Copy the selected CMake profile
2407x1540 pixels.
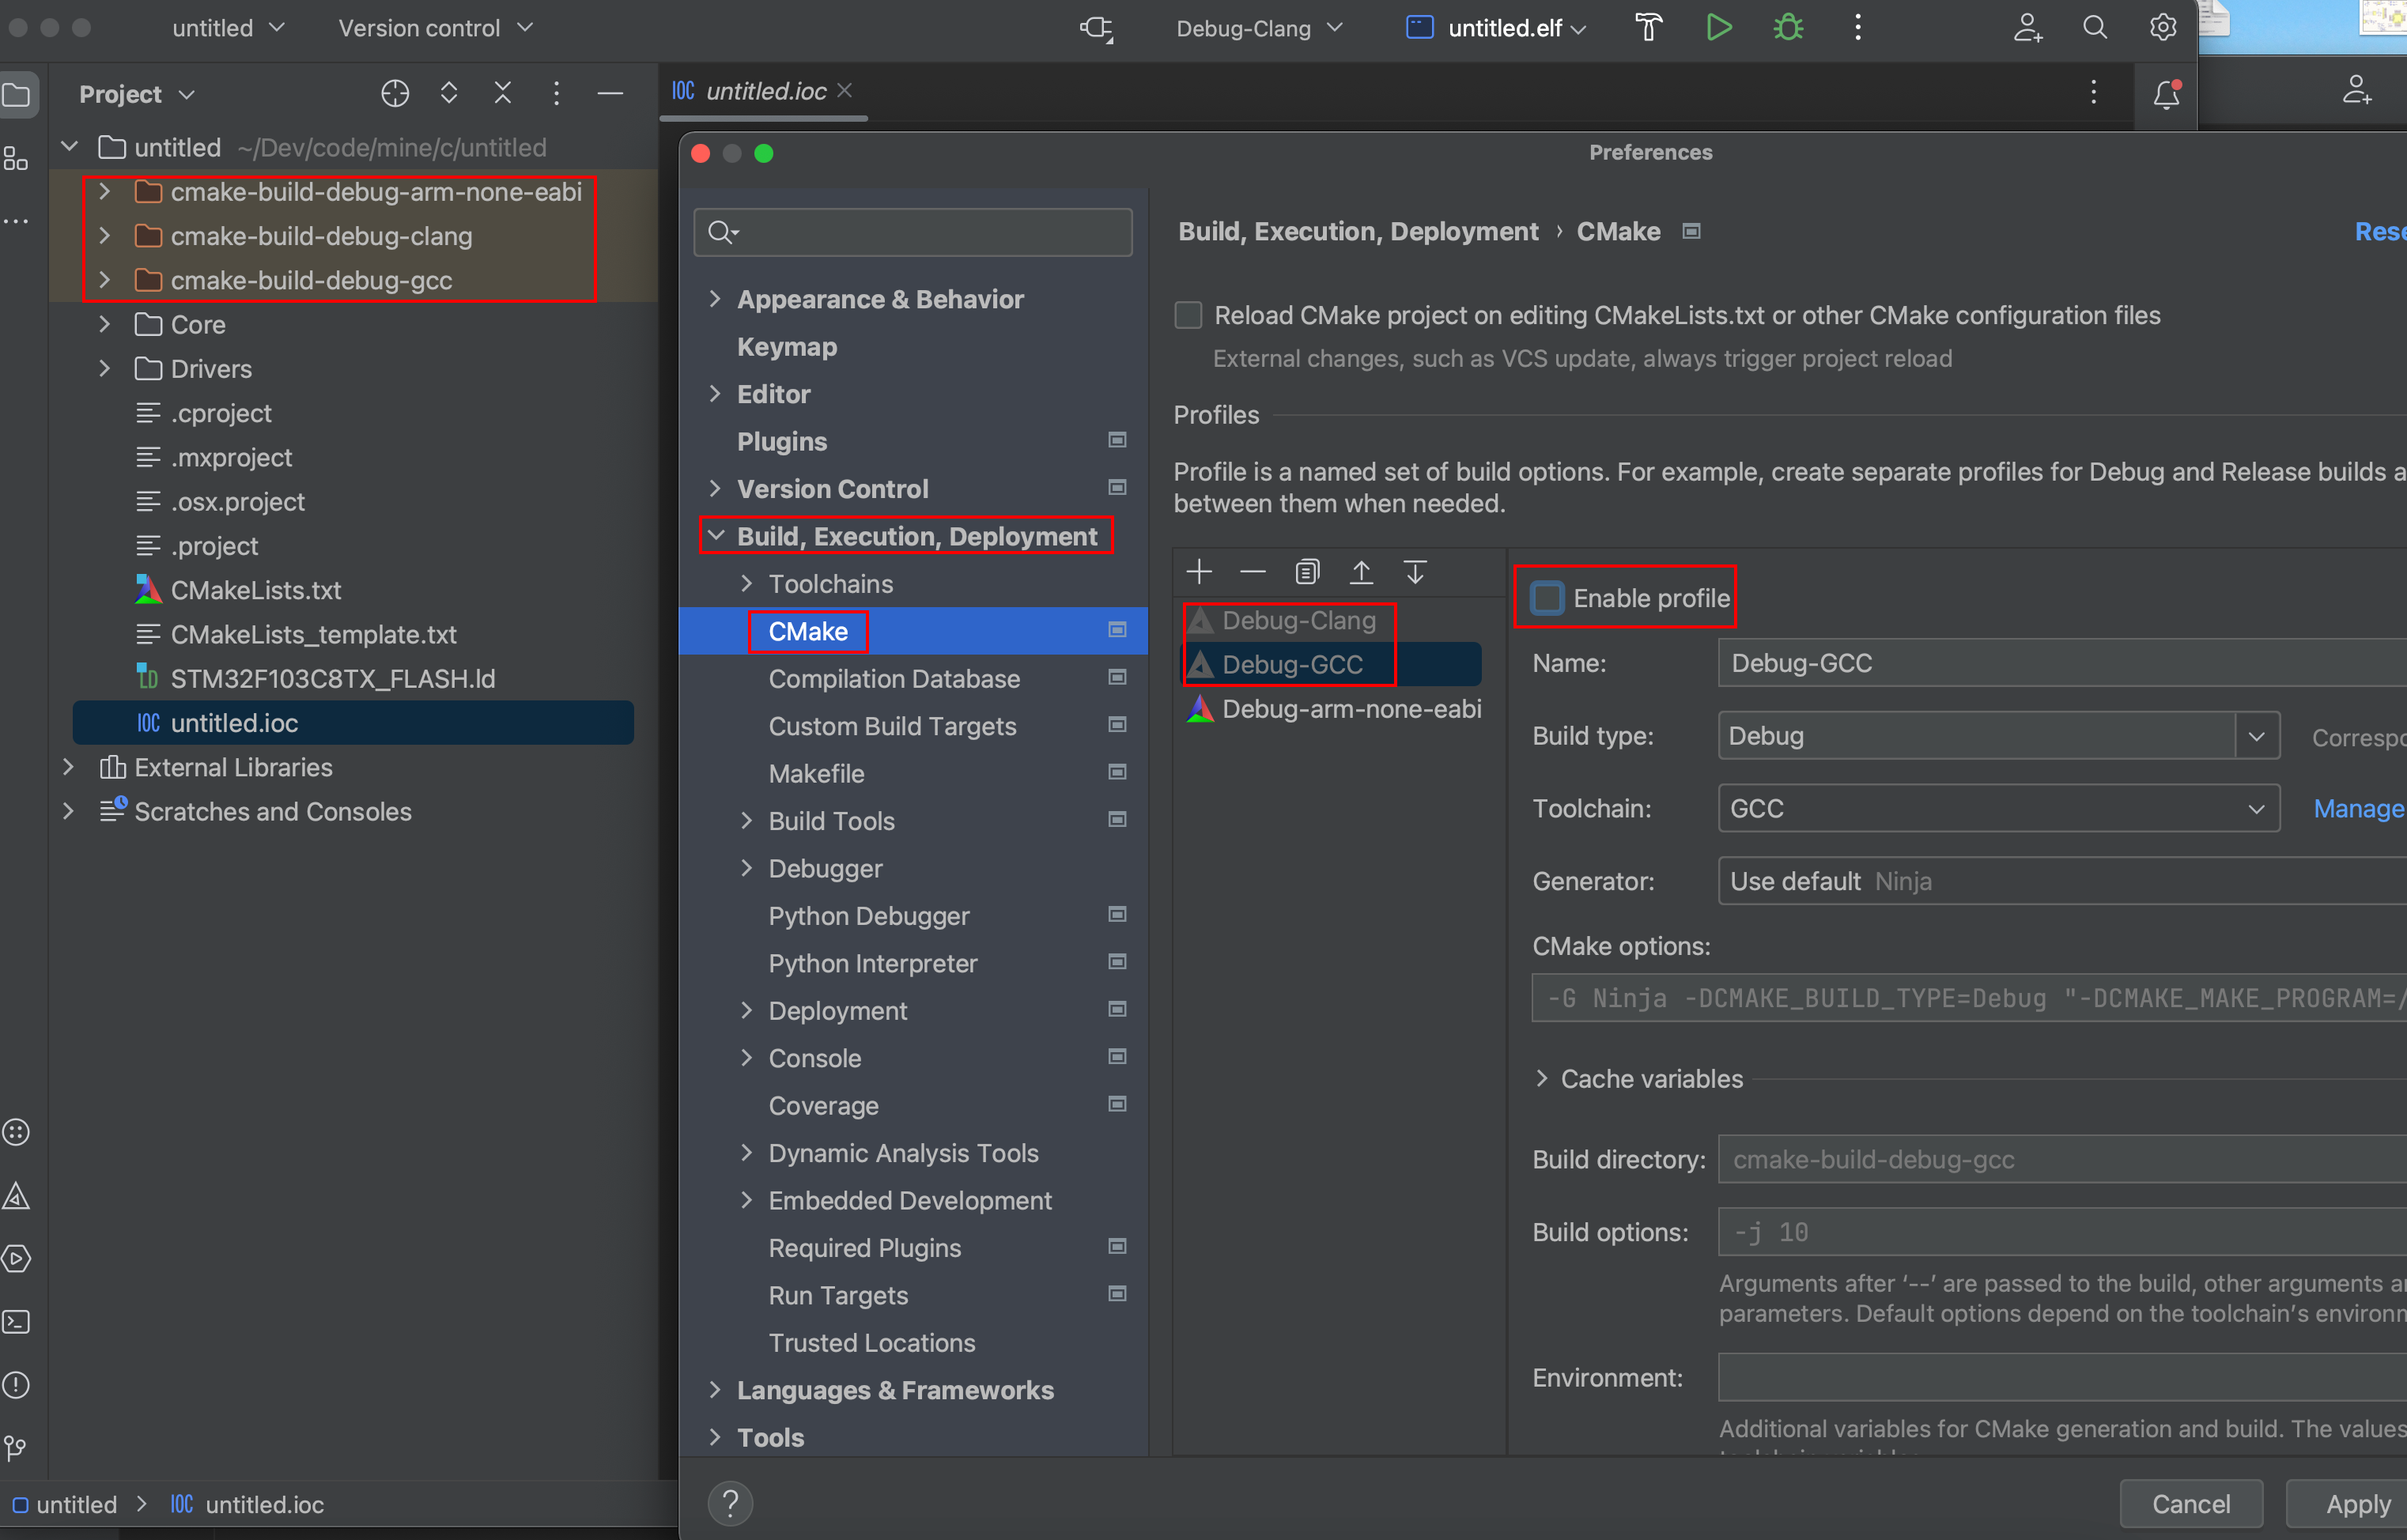(1307, 572)
